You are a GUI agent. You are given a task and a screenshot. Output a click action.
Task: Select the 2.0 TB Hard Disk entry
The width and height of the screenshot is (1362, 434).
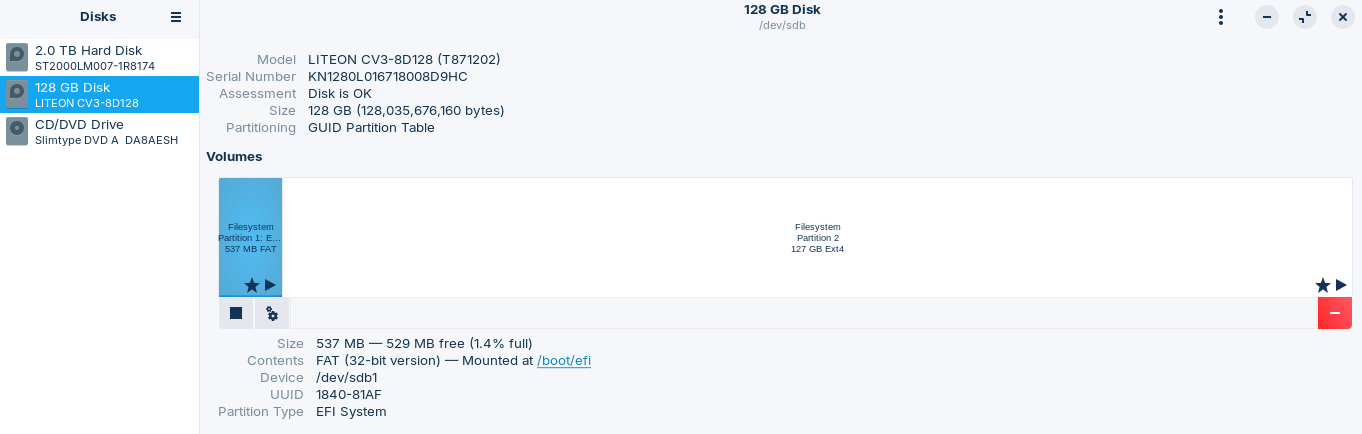click(99, 58)
